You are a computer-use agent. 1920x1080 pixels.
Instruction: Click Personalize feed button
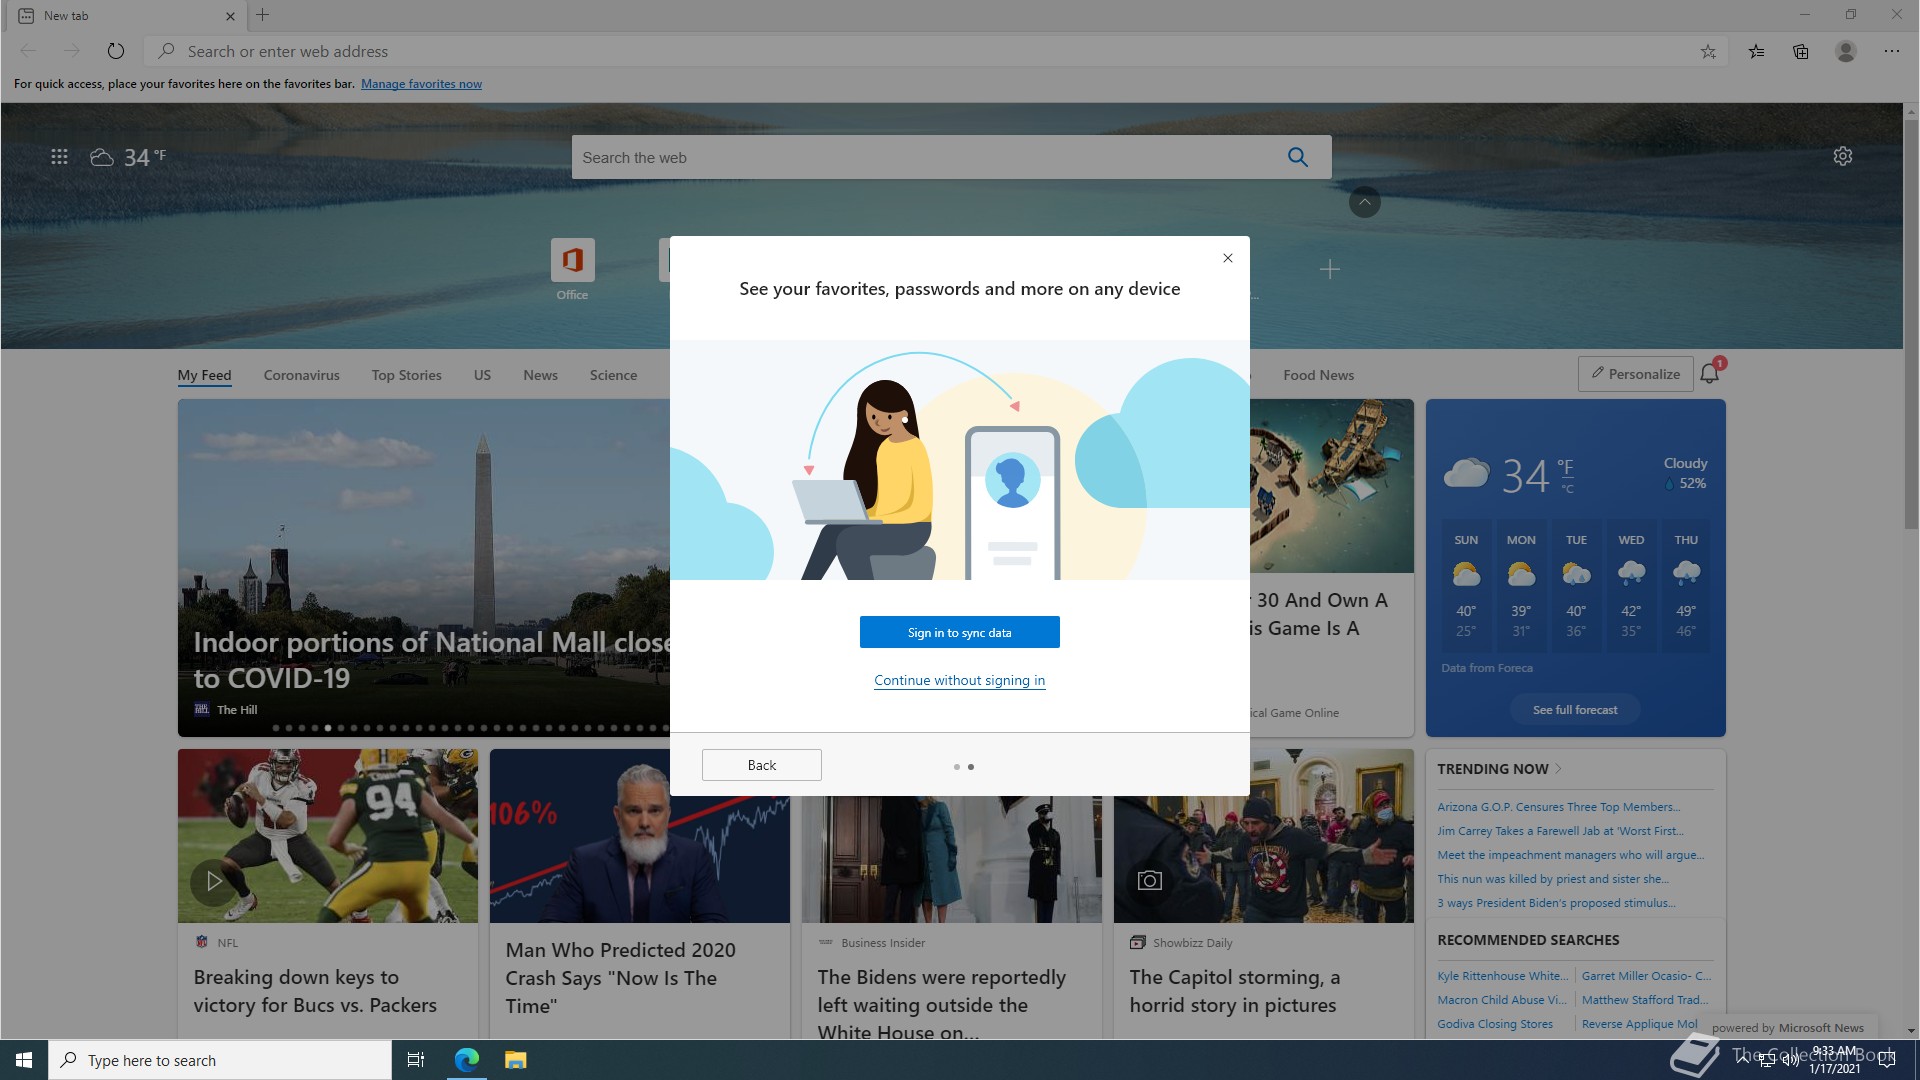(1635, 374)
